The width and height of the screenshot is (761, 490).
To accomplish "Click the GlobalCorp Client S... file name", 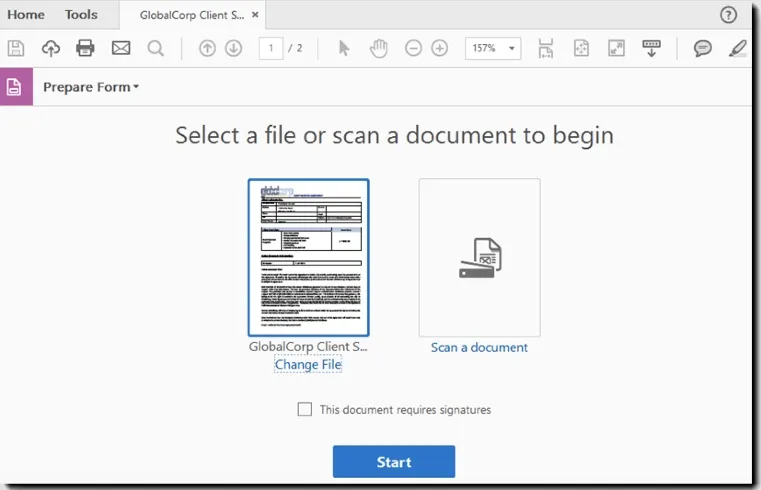I will [308, 346].
